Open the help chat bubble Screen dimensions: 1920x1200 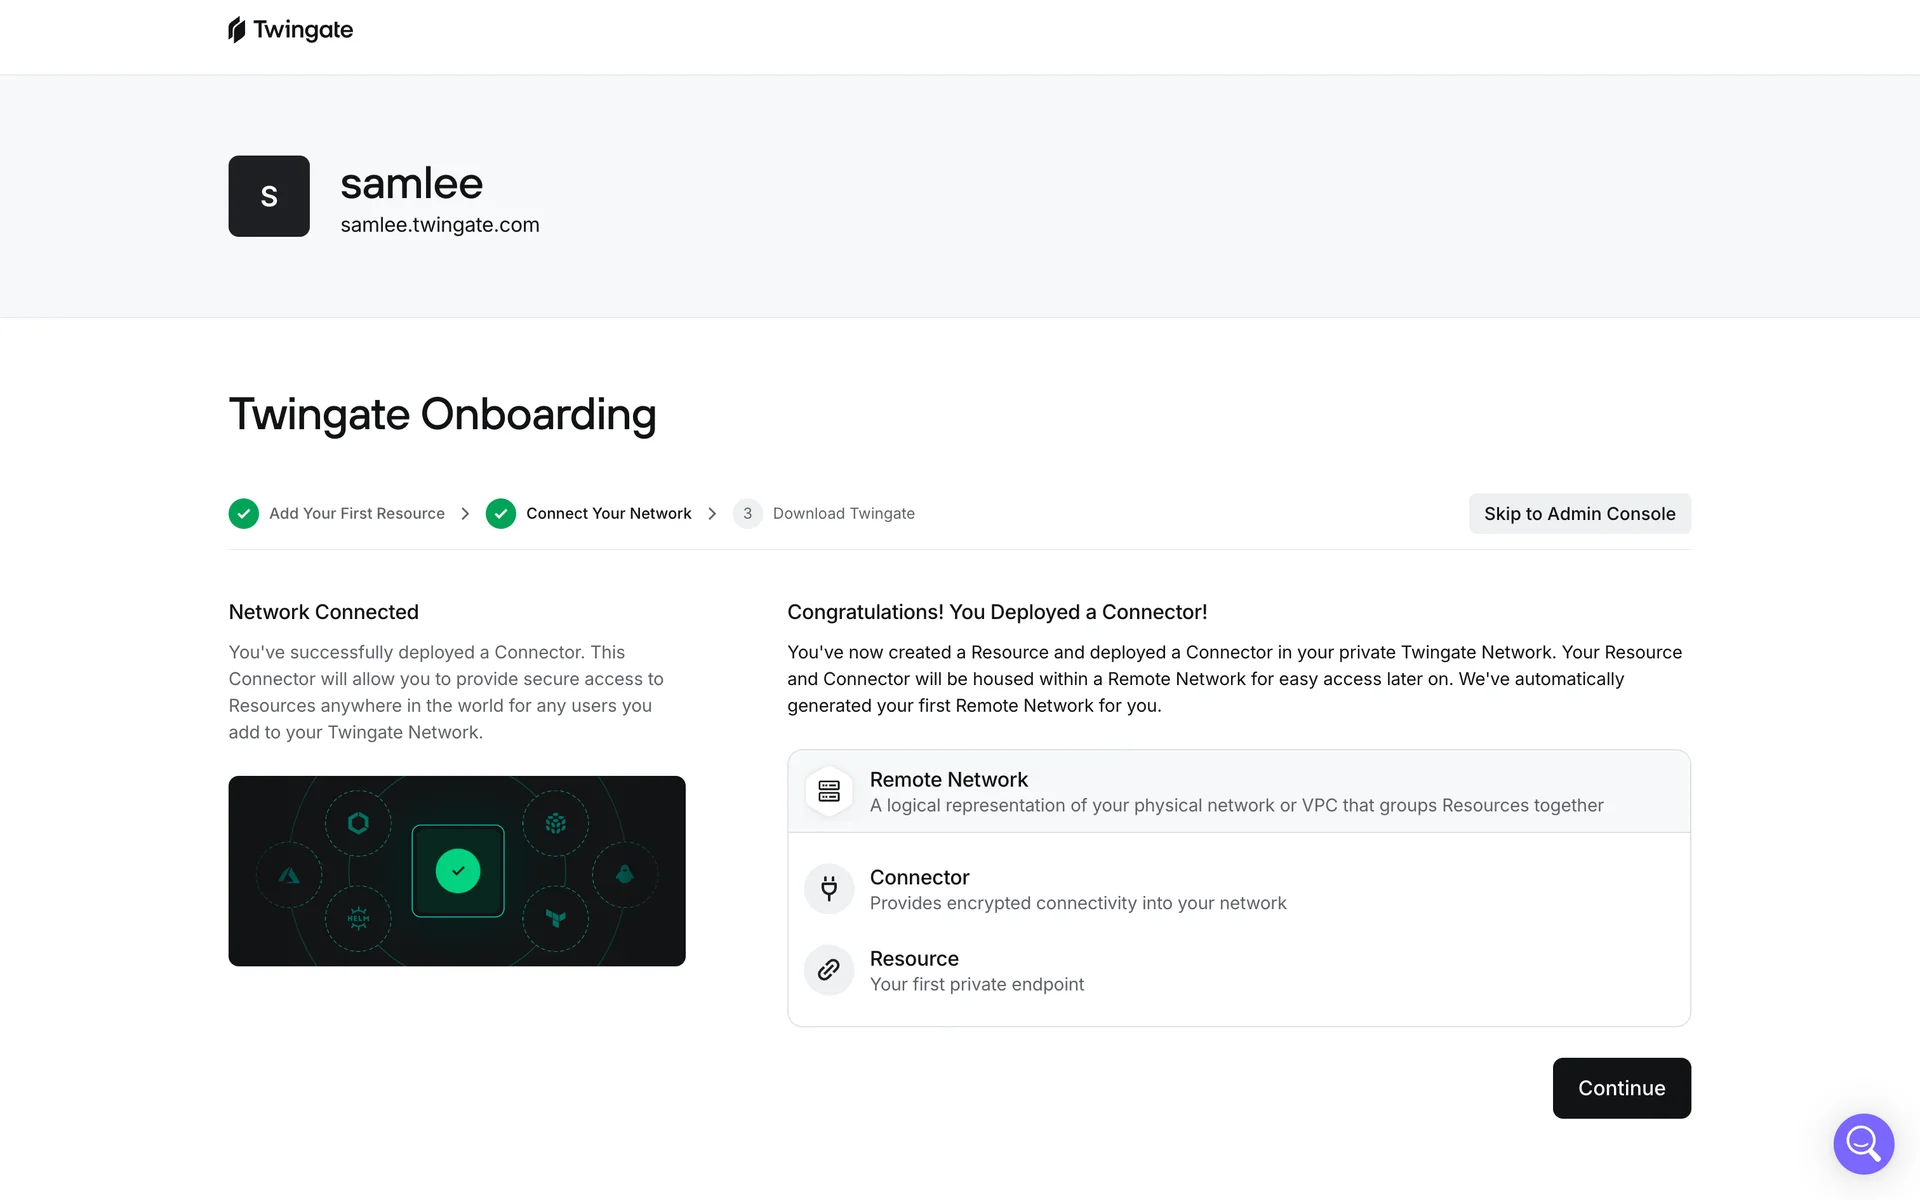click(x=1863, y=1143)
